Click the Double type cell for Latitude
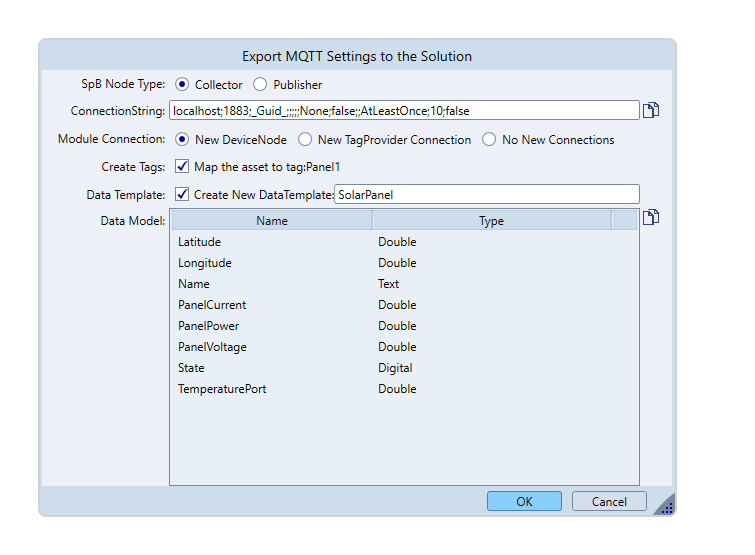This screenshot has height=555, width=755. pyautogui.click(x=397, y=242)
